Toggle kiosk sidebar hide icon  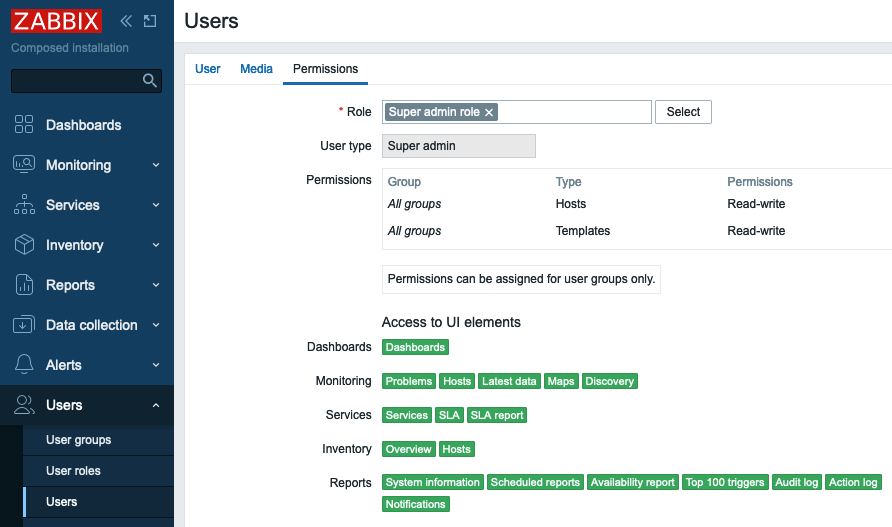coord(150,21)
